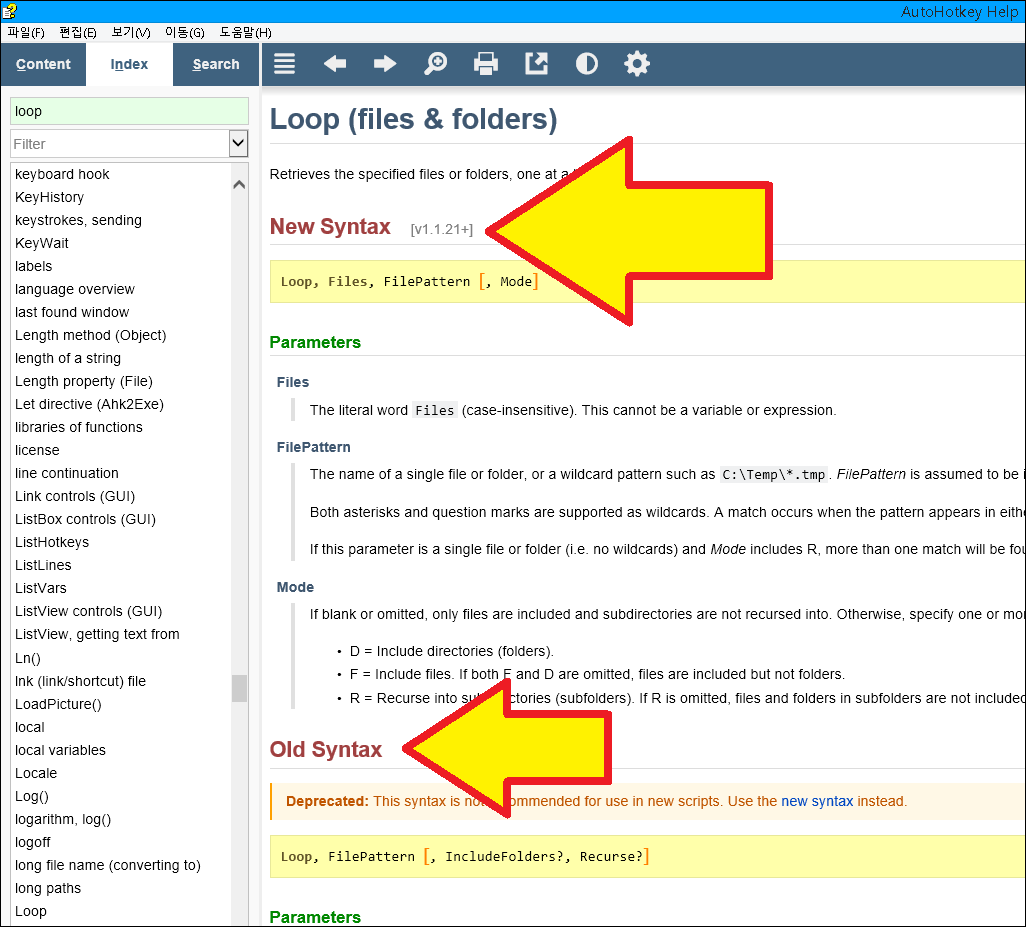Switch to the Search tab
This screenshot has width=1026, height=927.
click(216, 64)
